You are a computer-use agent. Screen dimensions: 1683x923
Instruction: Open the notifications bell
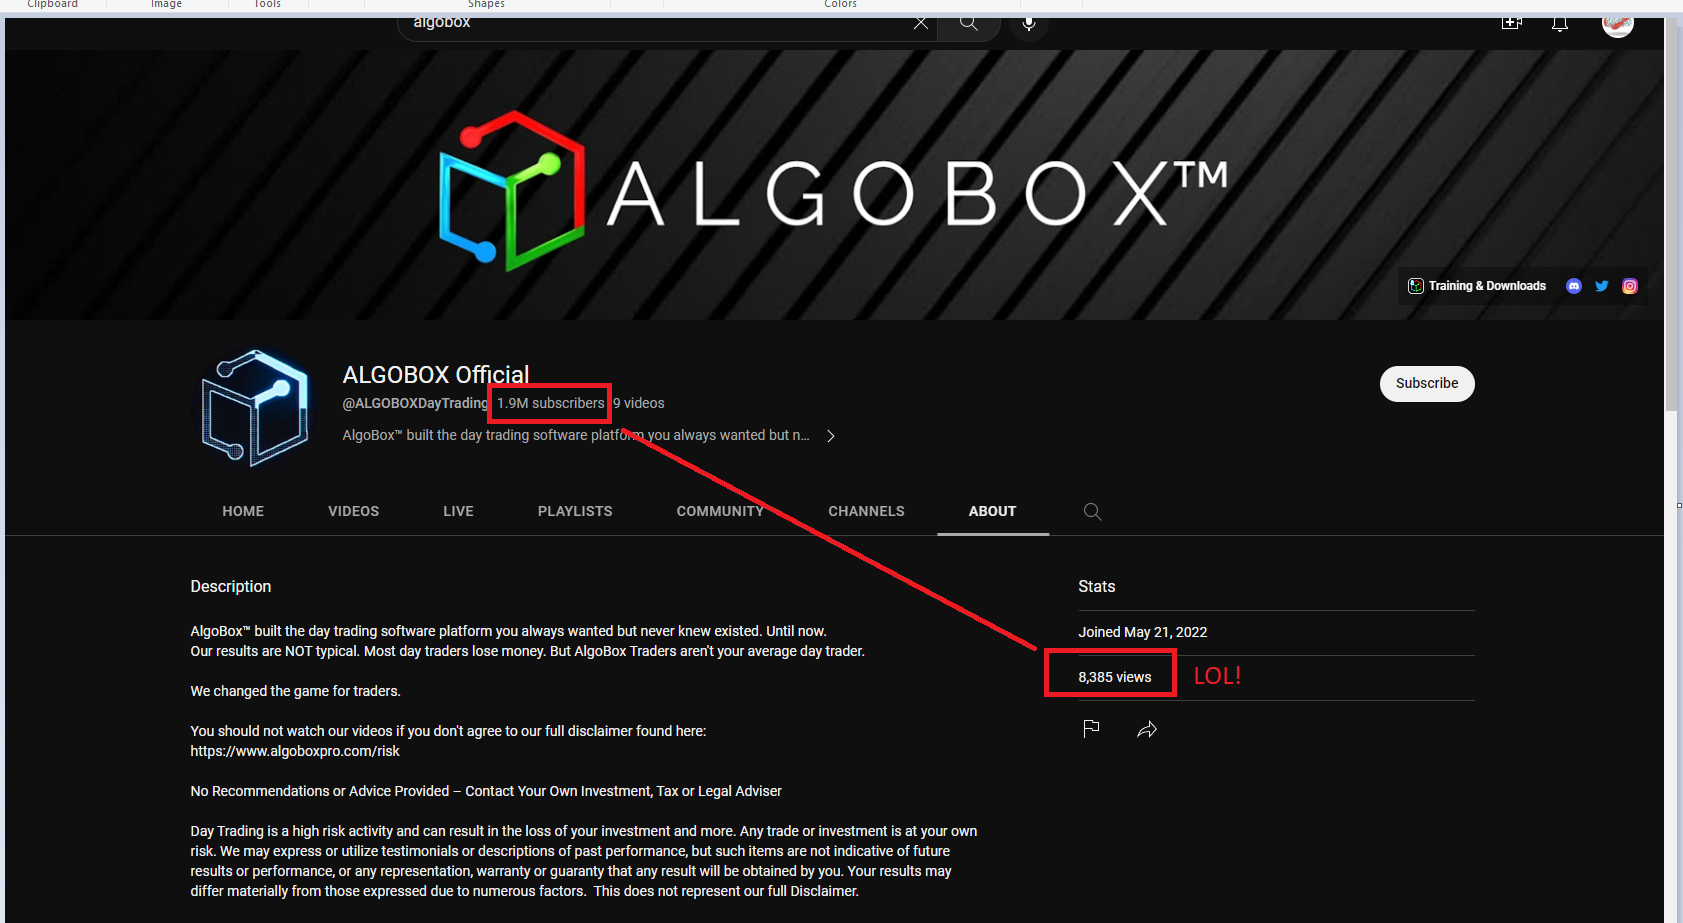[x=1560, y=24]
